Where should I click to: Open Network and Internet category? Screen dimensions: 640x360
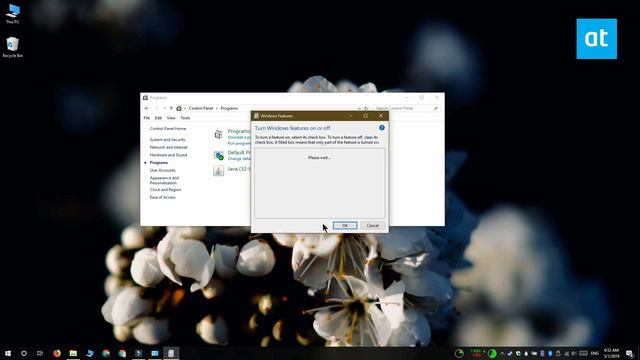click(169, 147)
